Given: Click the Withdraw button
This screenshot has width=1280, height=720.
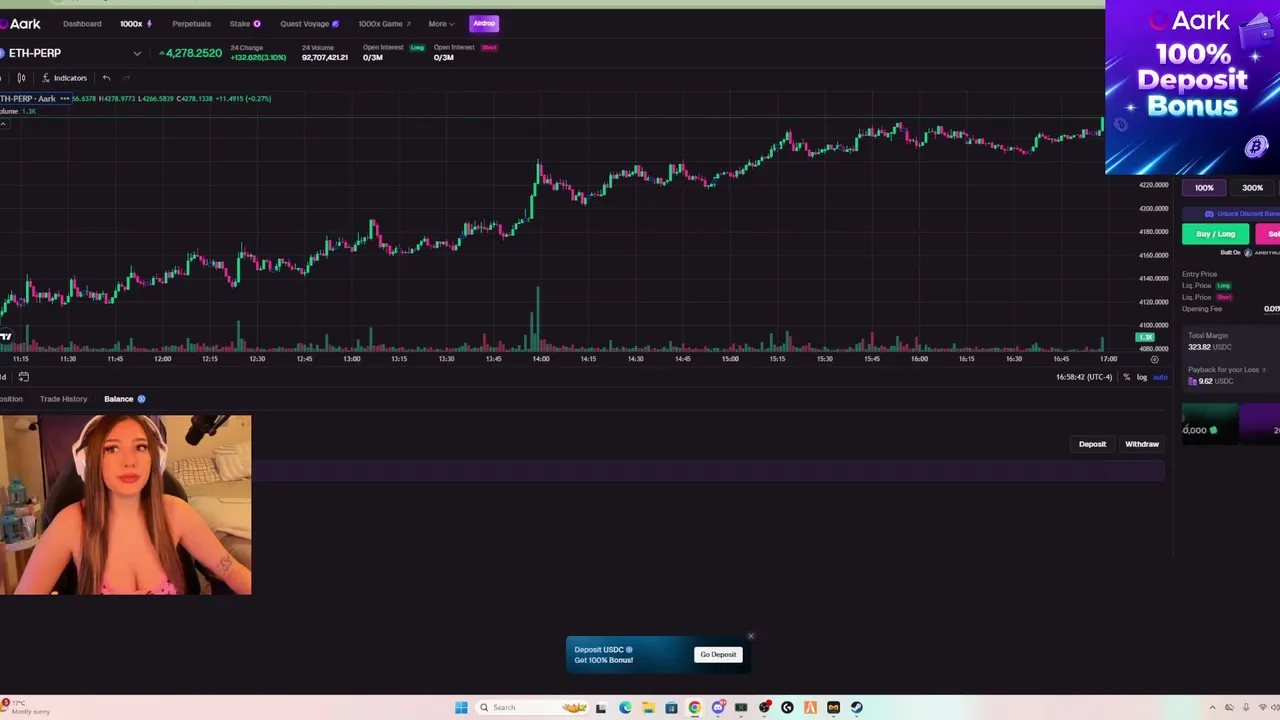Looking at the screenshot, I should (1142, 444).
